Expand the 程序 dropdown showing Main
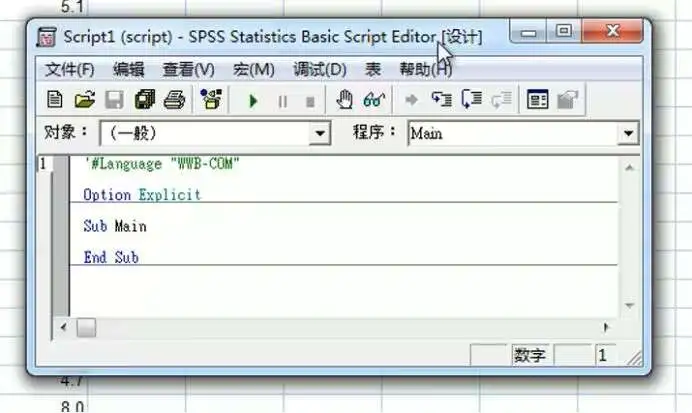 (628, 133)
